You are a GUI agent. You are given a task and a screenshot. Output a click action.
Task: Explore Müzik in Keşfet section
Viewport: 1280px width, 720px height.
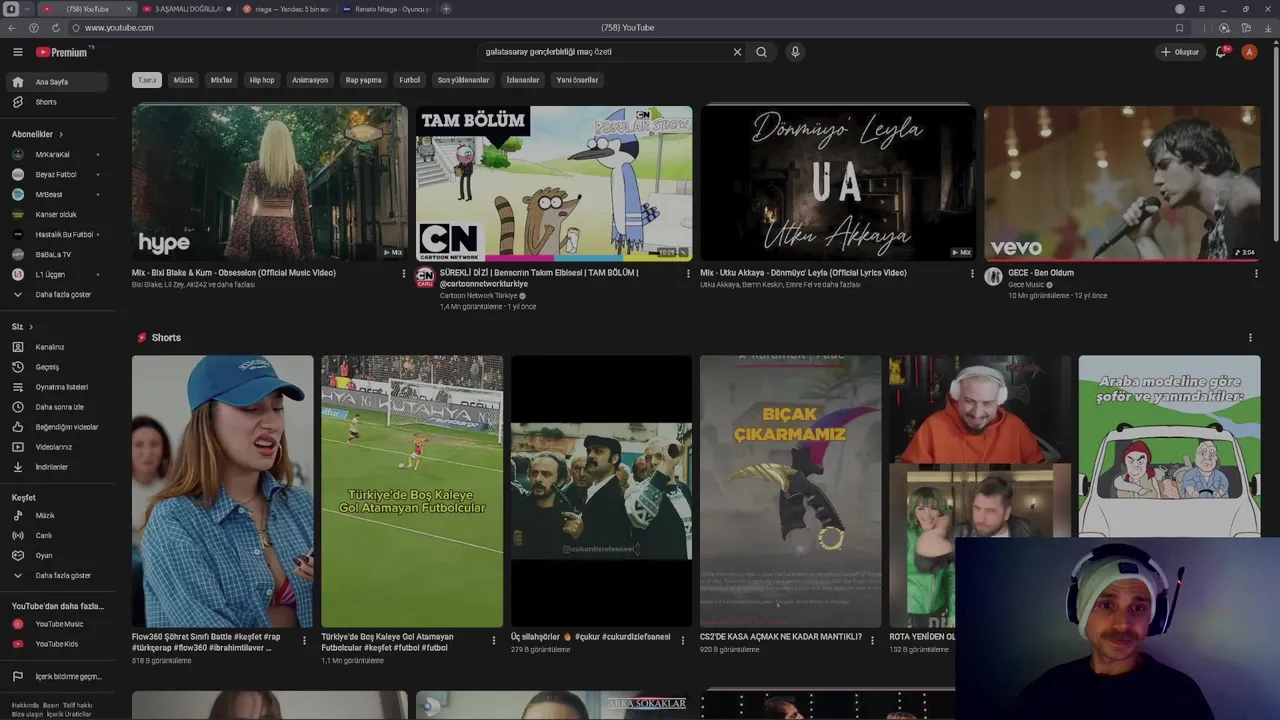58,516
